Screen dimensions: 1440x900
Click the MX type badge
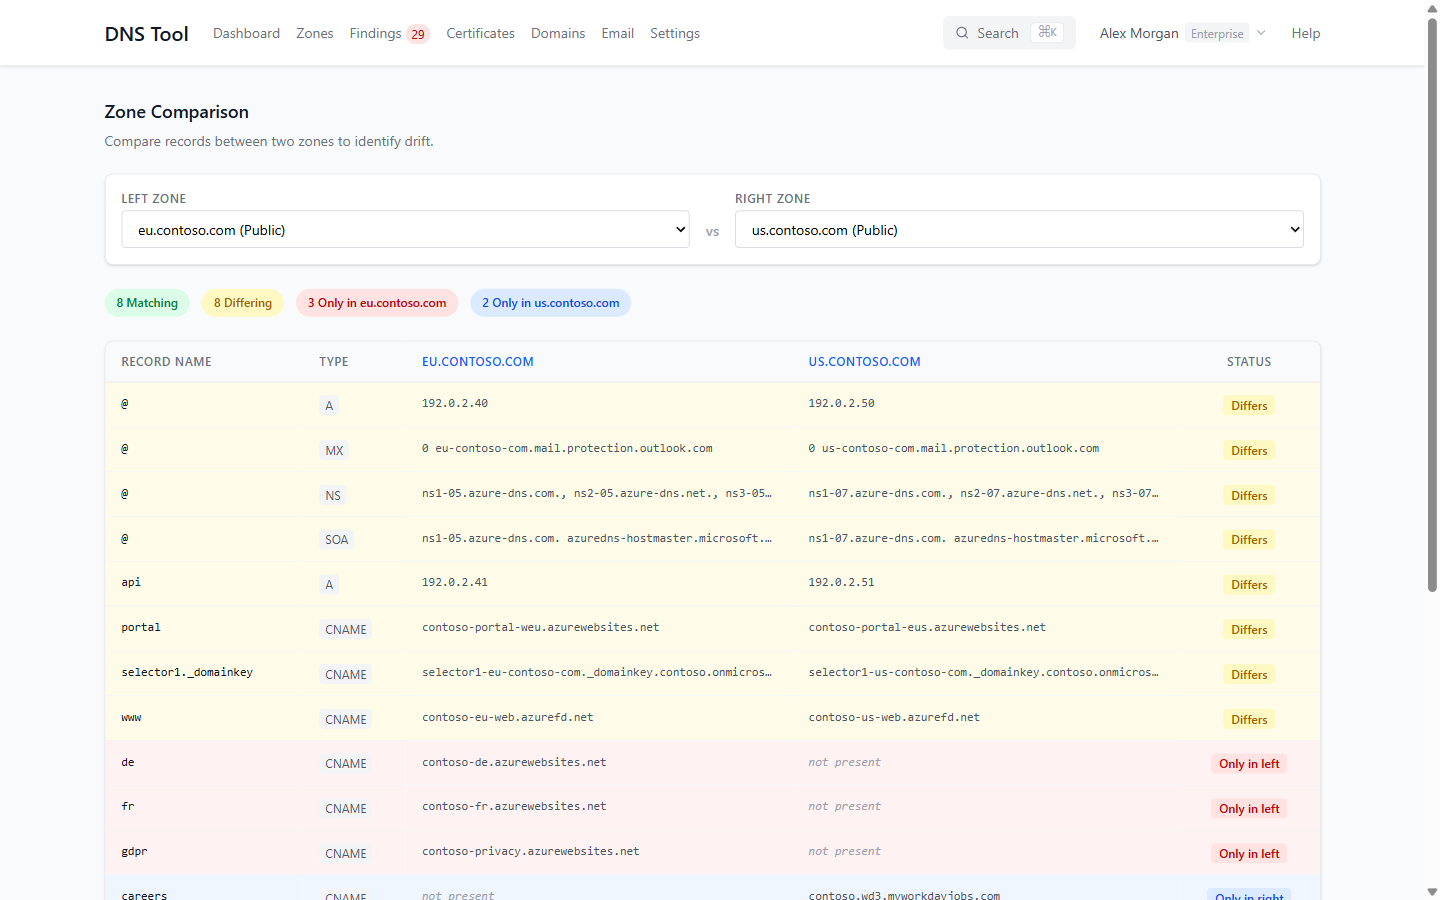coord(334,451)
